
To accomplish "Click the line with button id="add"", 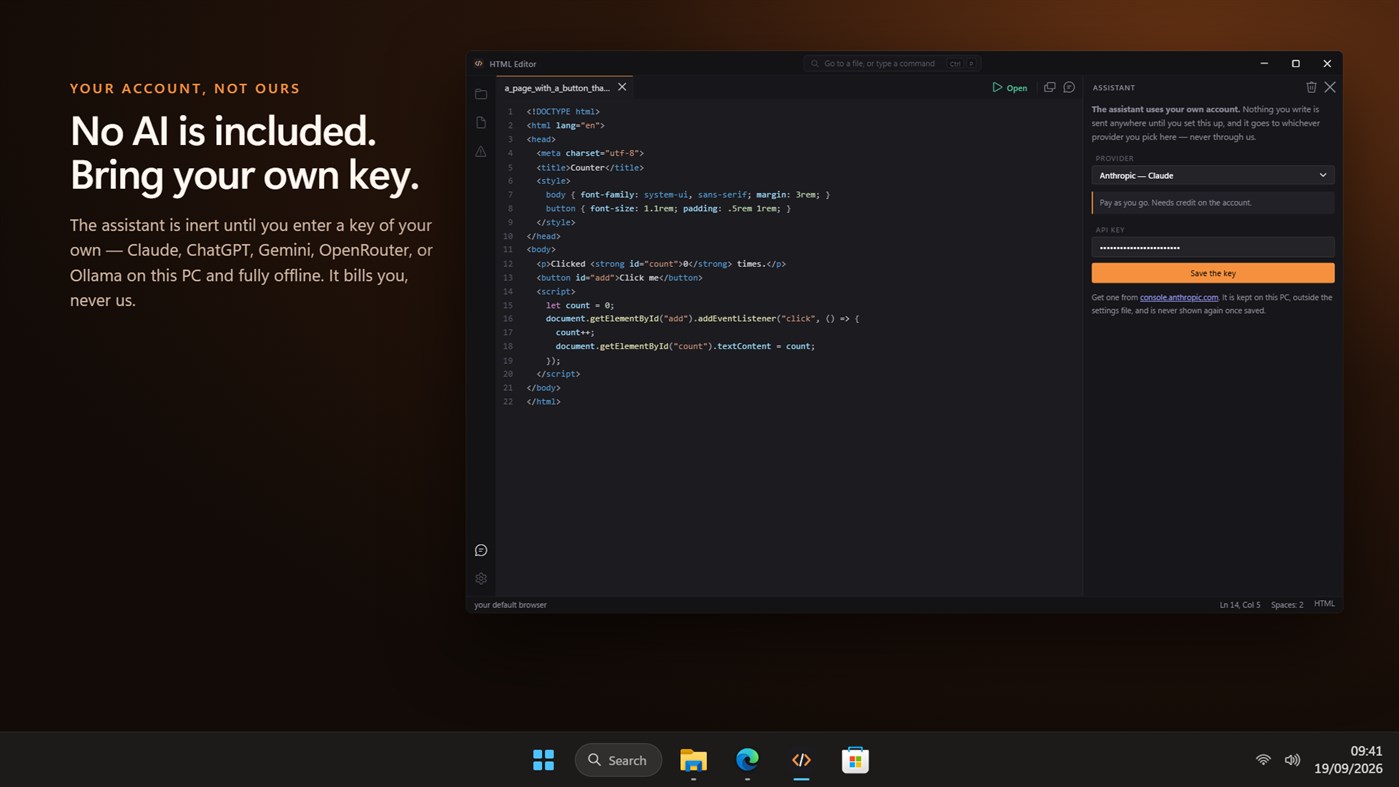I will [x=619, y=277].
